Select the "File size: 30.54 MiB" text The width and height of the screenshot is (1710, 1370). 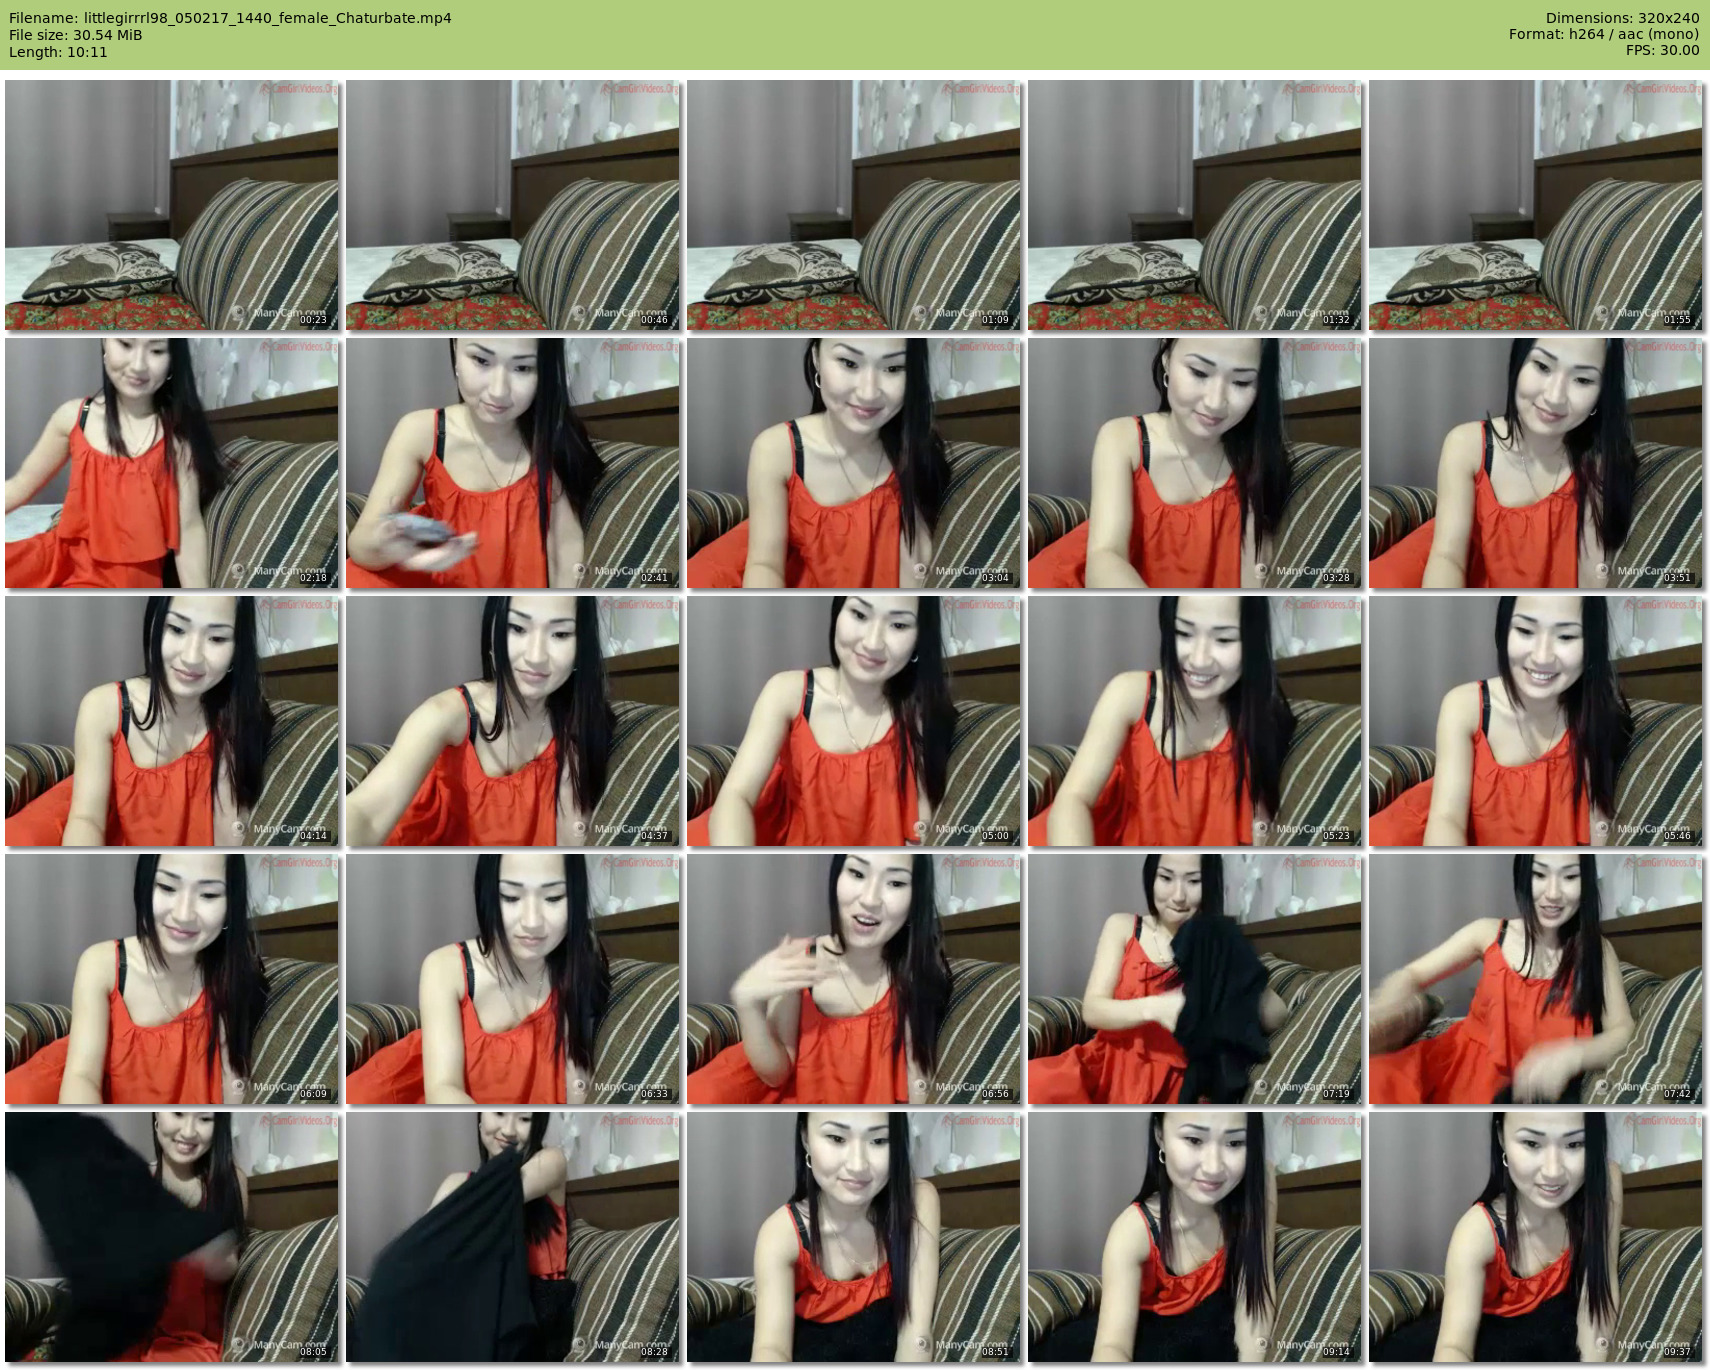point(75,35)
